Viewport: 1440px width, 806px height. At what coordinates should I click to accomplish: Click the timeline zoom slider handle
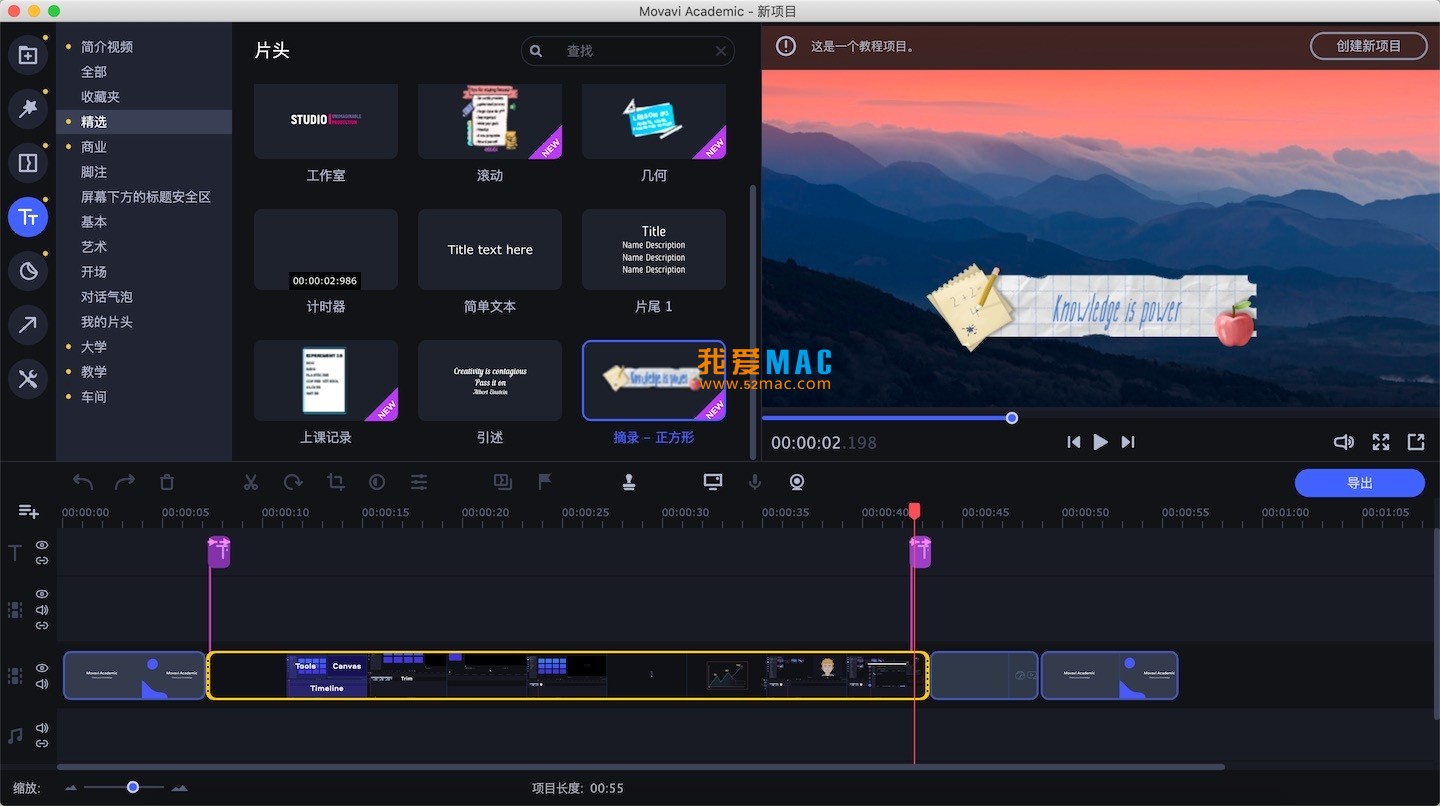pyautogui.click(x=133, y=788)
